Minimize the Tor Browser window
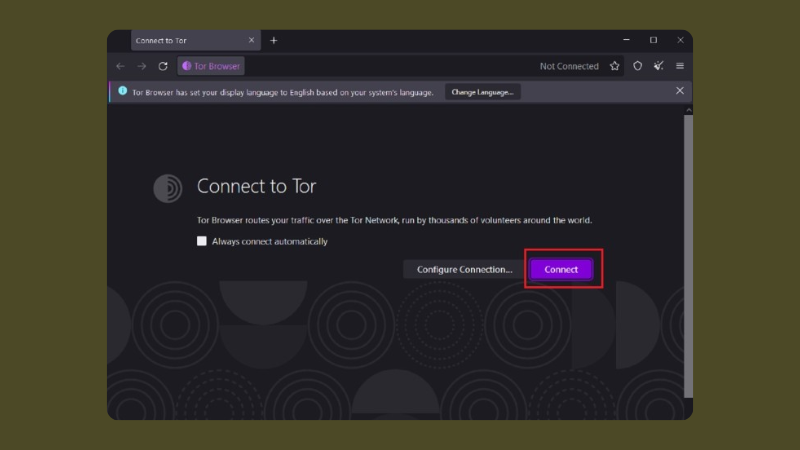The image size is (800, 450). pos(627,40)
